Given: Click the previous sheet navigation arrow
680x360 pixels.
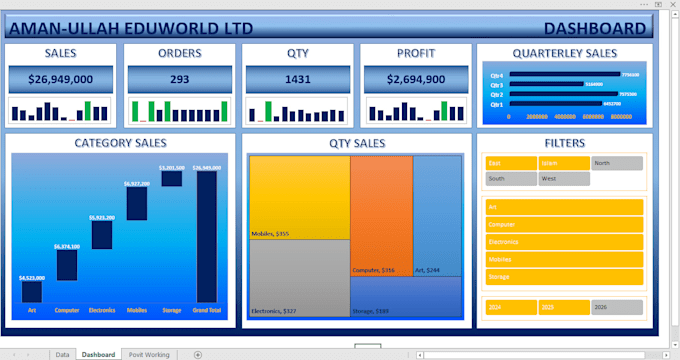Looking at the screenshot, I should click(x=14, y=354).
